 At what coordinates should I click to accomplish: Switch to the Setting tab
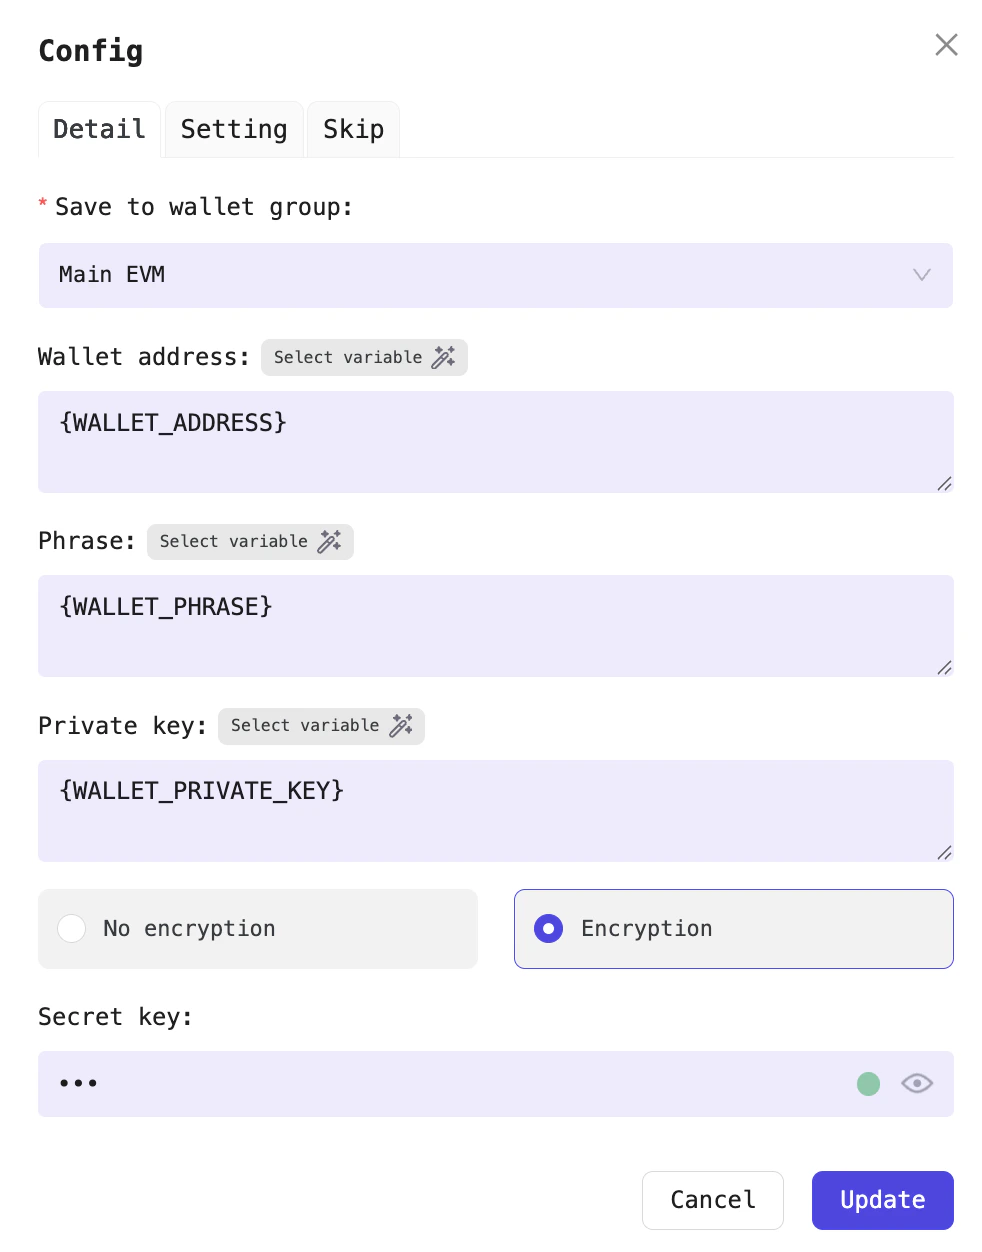click(x=233, y=129)
